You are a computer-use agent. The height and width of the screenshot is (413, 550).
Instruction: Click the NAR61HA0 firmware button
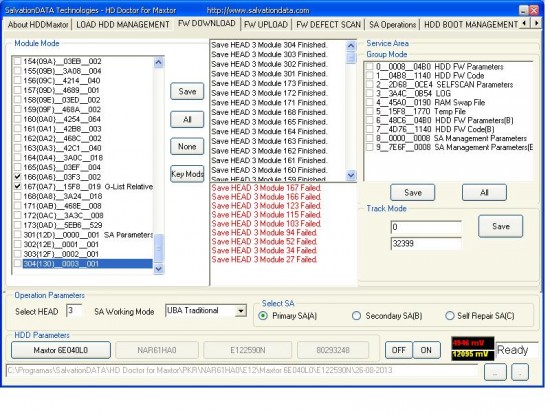157,350
